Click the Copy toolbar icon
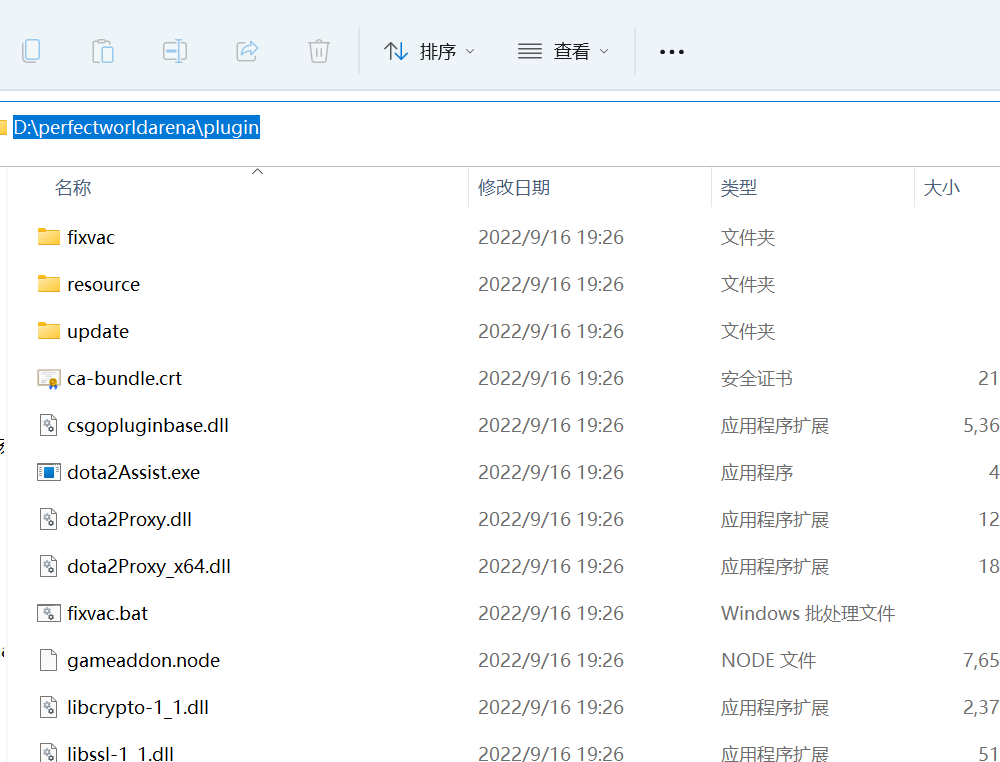Screen dimensions: 1000x762 point(31,51)
